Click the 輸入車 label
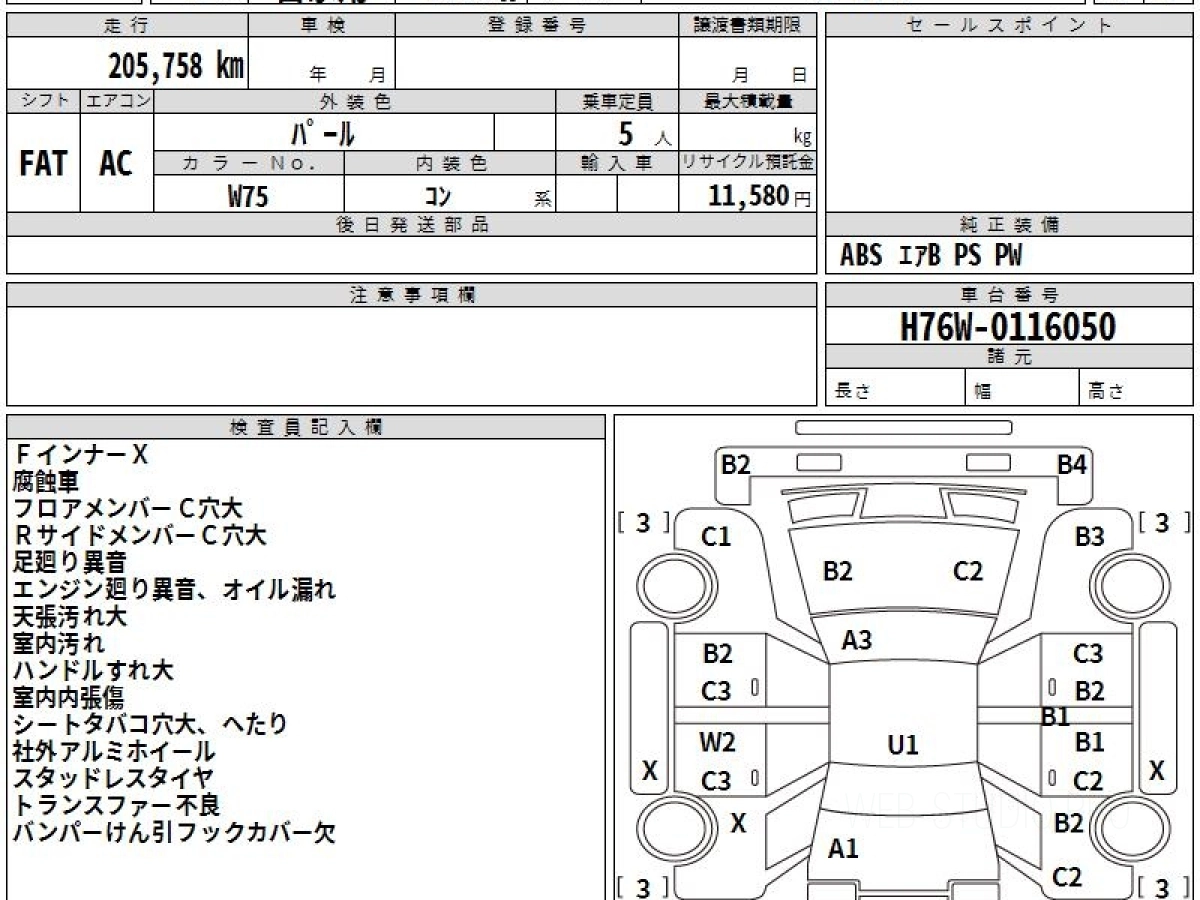This screenshot has width=1200, height=900. click(x=617, y=164)
